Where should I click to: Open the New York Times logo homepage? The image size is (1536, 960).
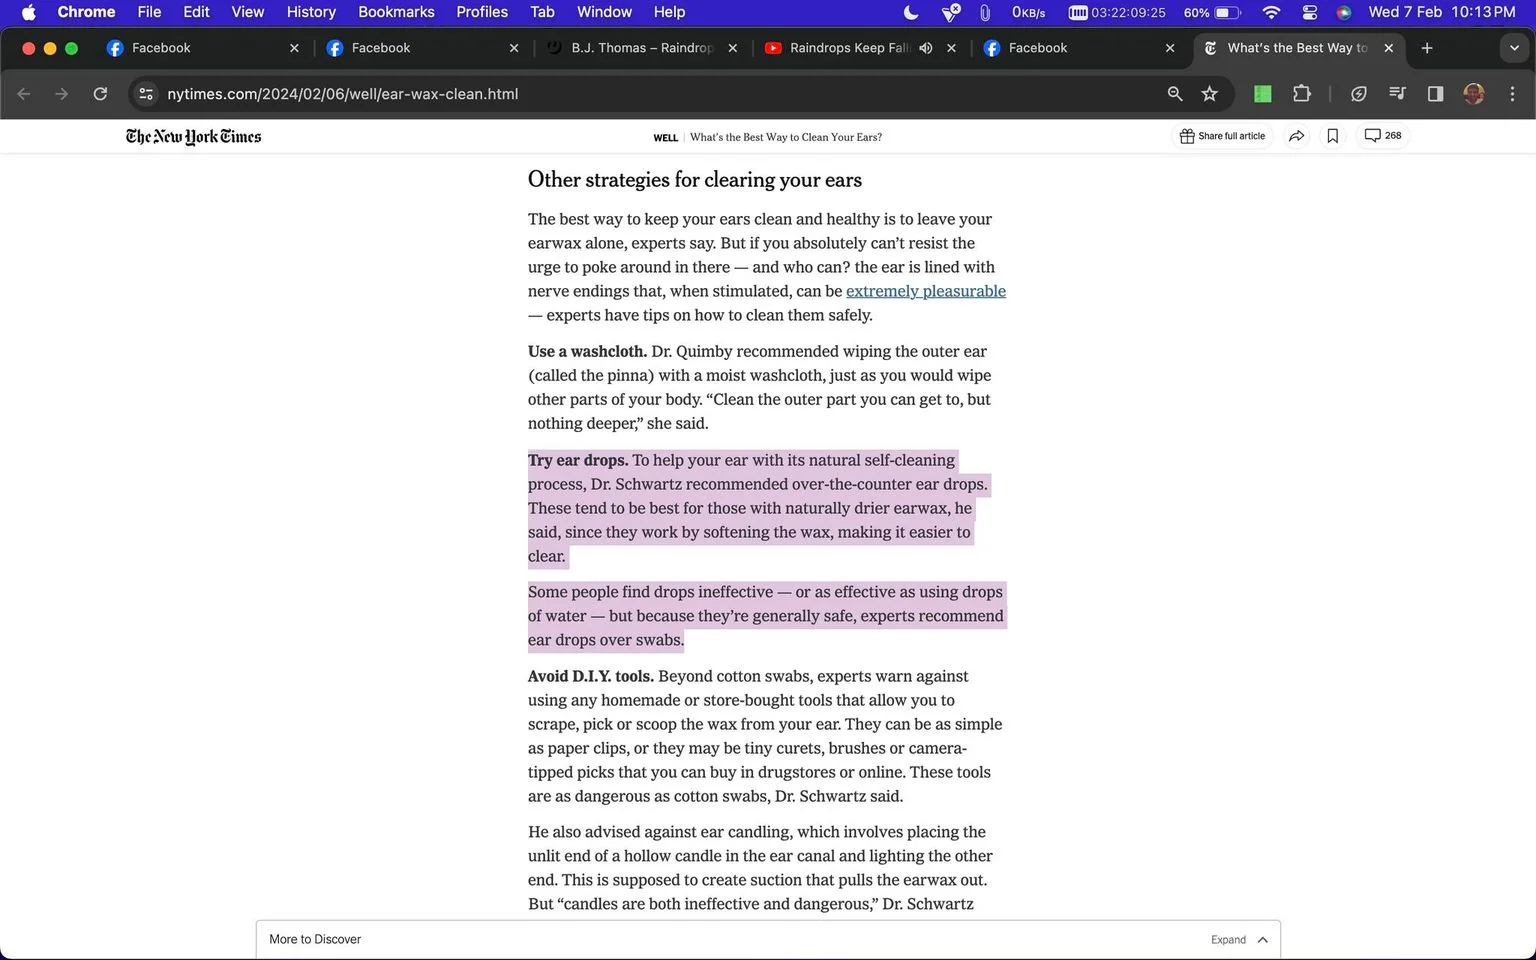(193, 137)
